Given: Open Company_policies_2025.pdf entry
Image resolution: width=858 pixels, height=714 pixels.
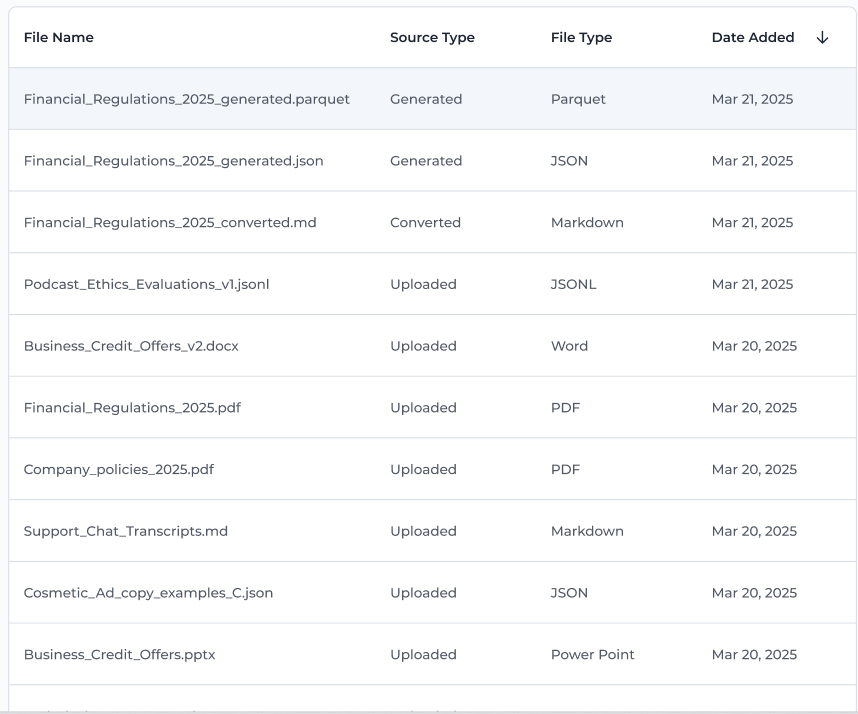Looking at the screenshot, I should [x=432, y=469].
